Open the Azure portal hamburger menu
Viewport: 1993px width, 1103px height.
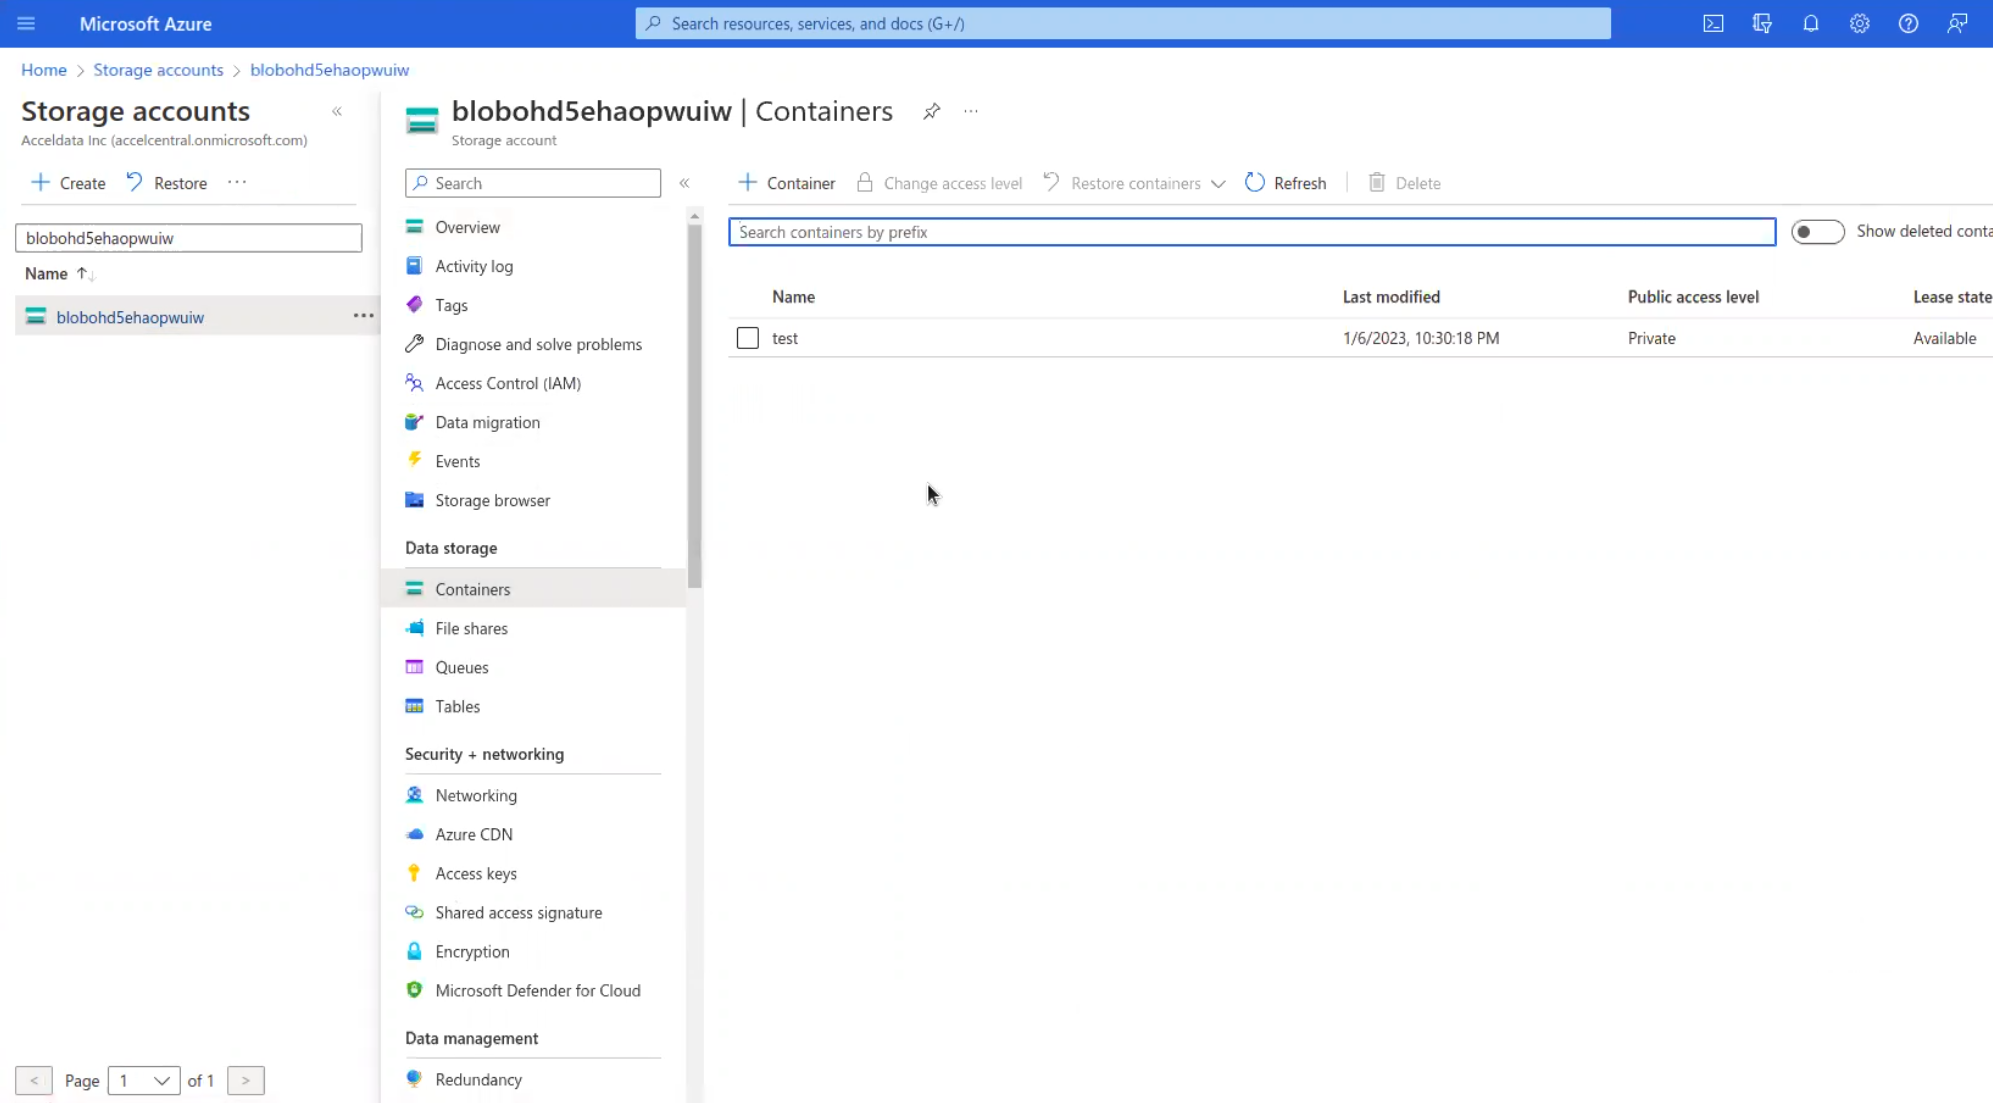tap(26, 23)
